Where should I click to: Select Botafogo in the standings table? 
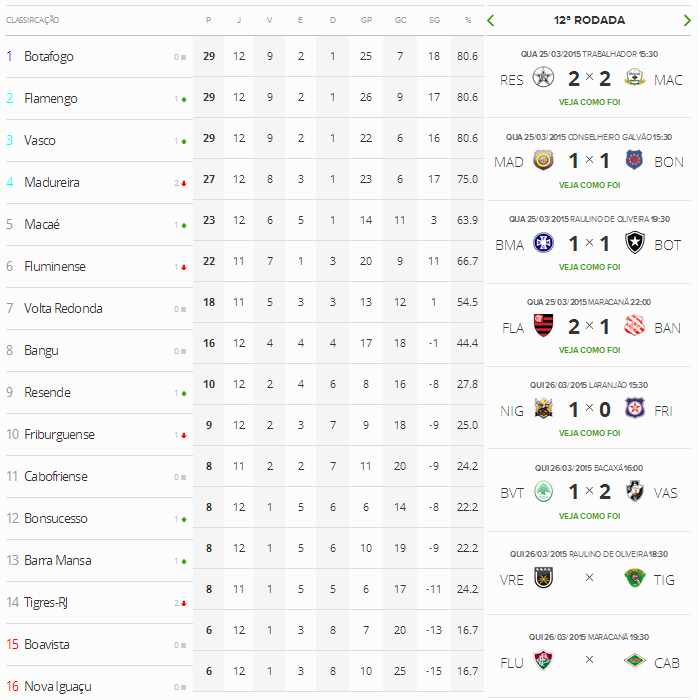49,57
